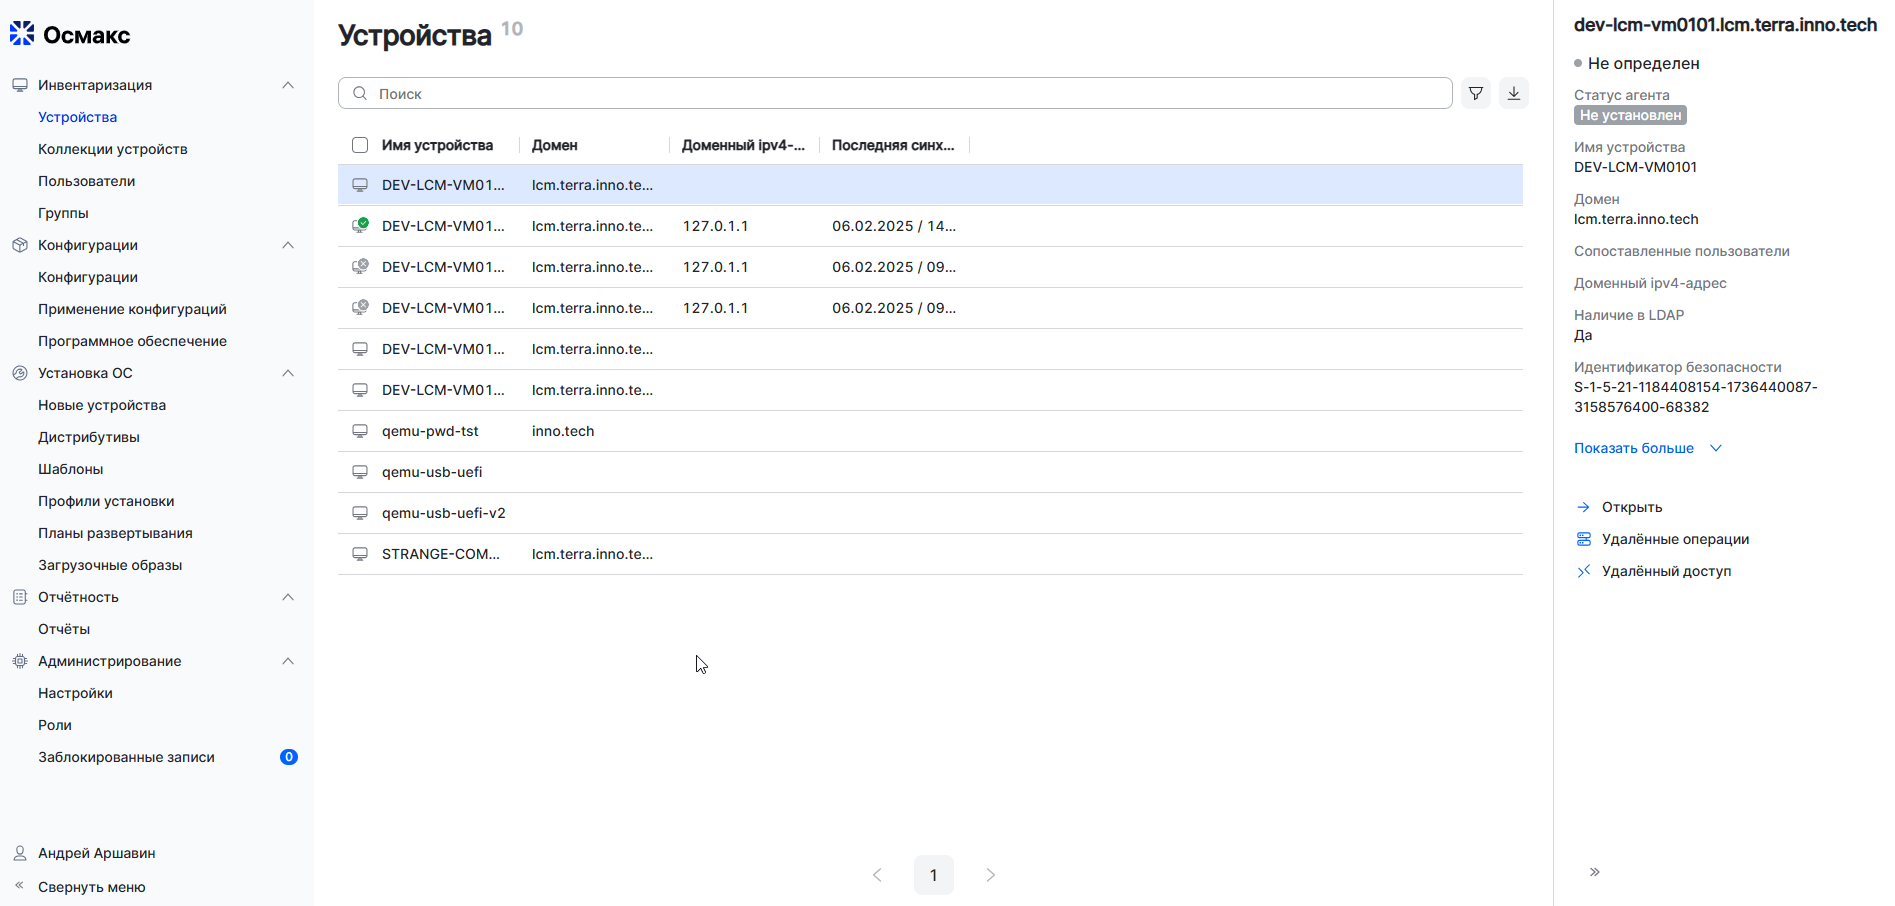This screenshot has width=1895, height=906.
Task: Open Удалённый доступ for the selected device
Action: pyautogui.click(x=1667, y=571)
